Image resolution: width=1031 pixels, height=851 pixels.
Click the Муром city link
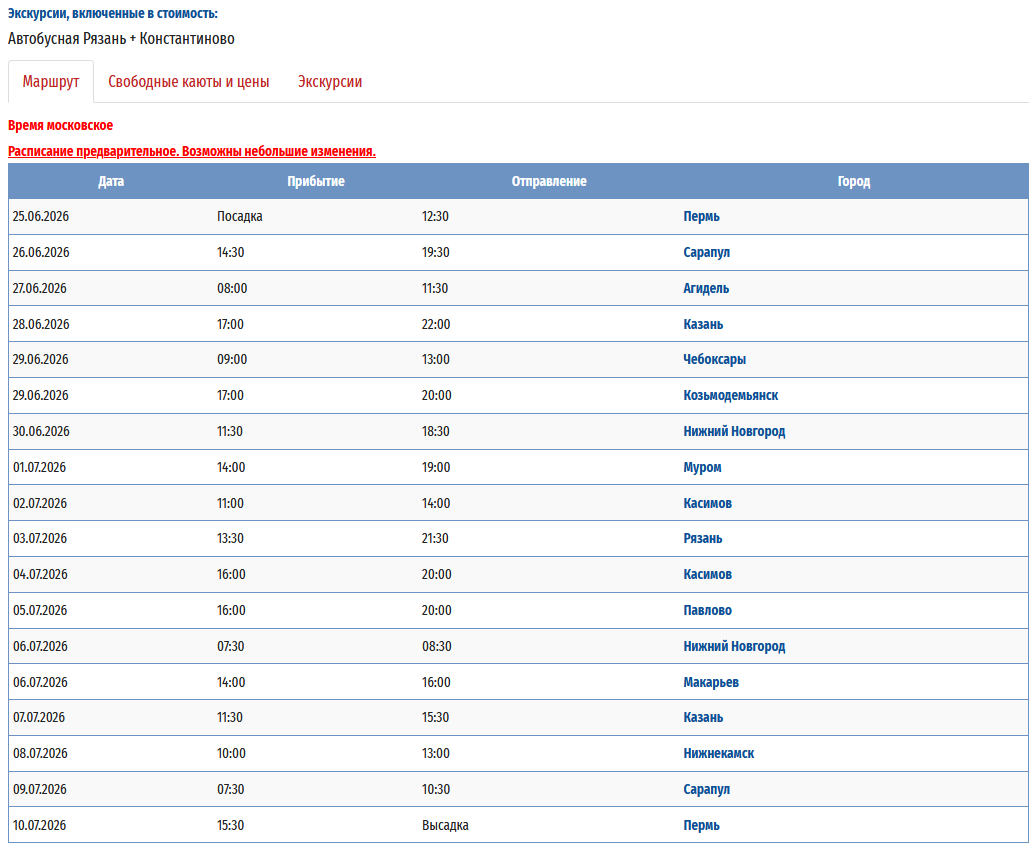[x=702, y=468]
